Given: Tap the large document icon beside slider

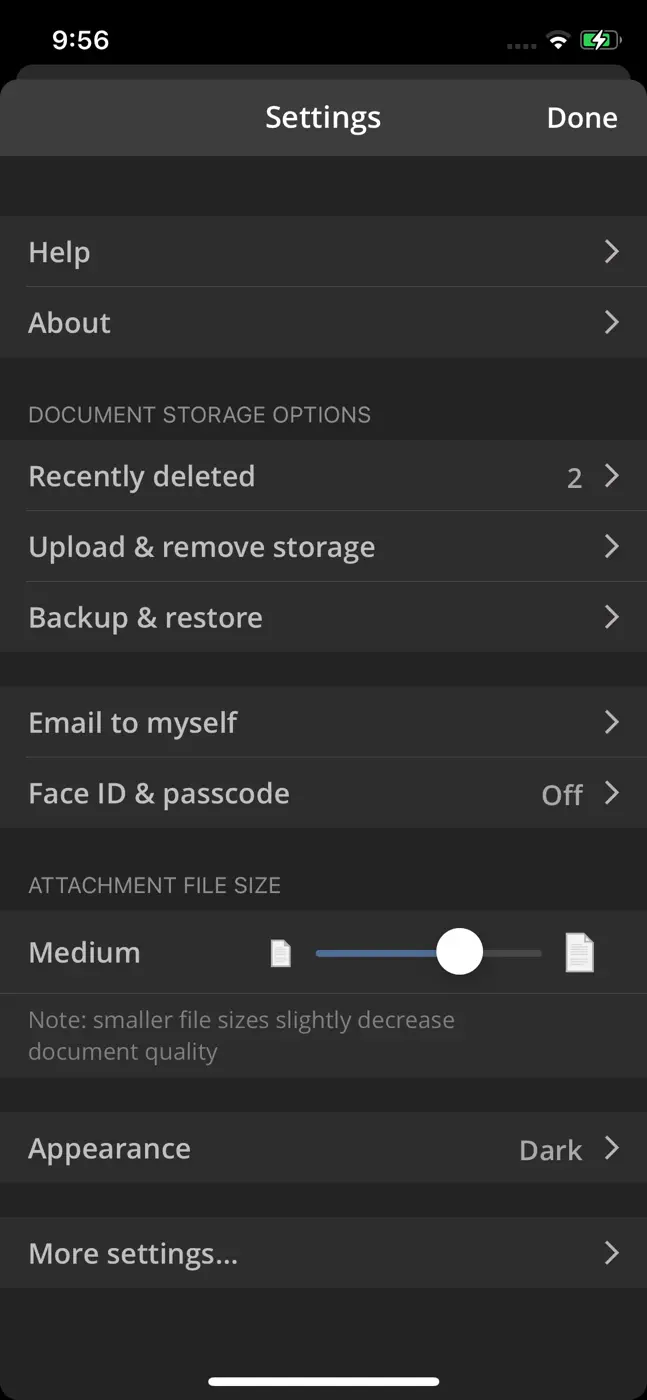Looking at the screenshot, I should 580,952.
